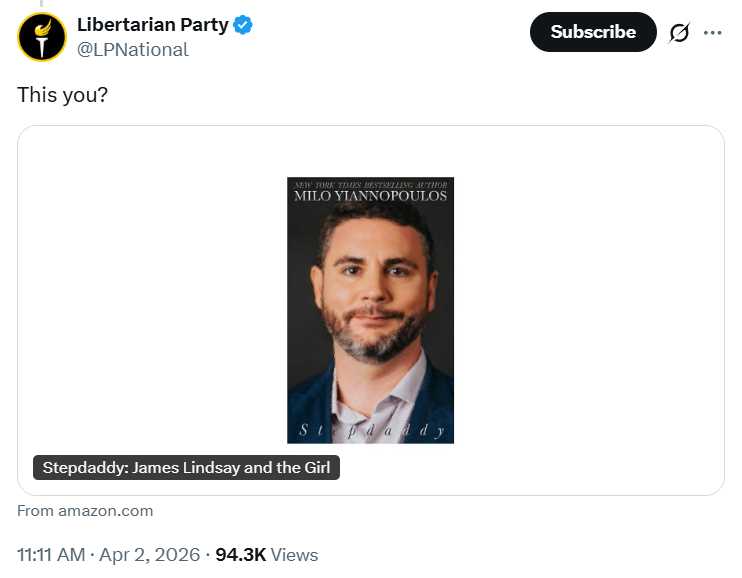The width and height of the screenshot is (742, 578).
Task: Click the @LPNational handle
Action: click(x=132, y=49)
